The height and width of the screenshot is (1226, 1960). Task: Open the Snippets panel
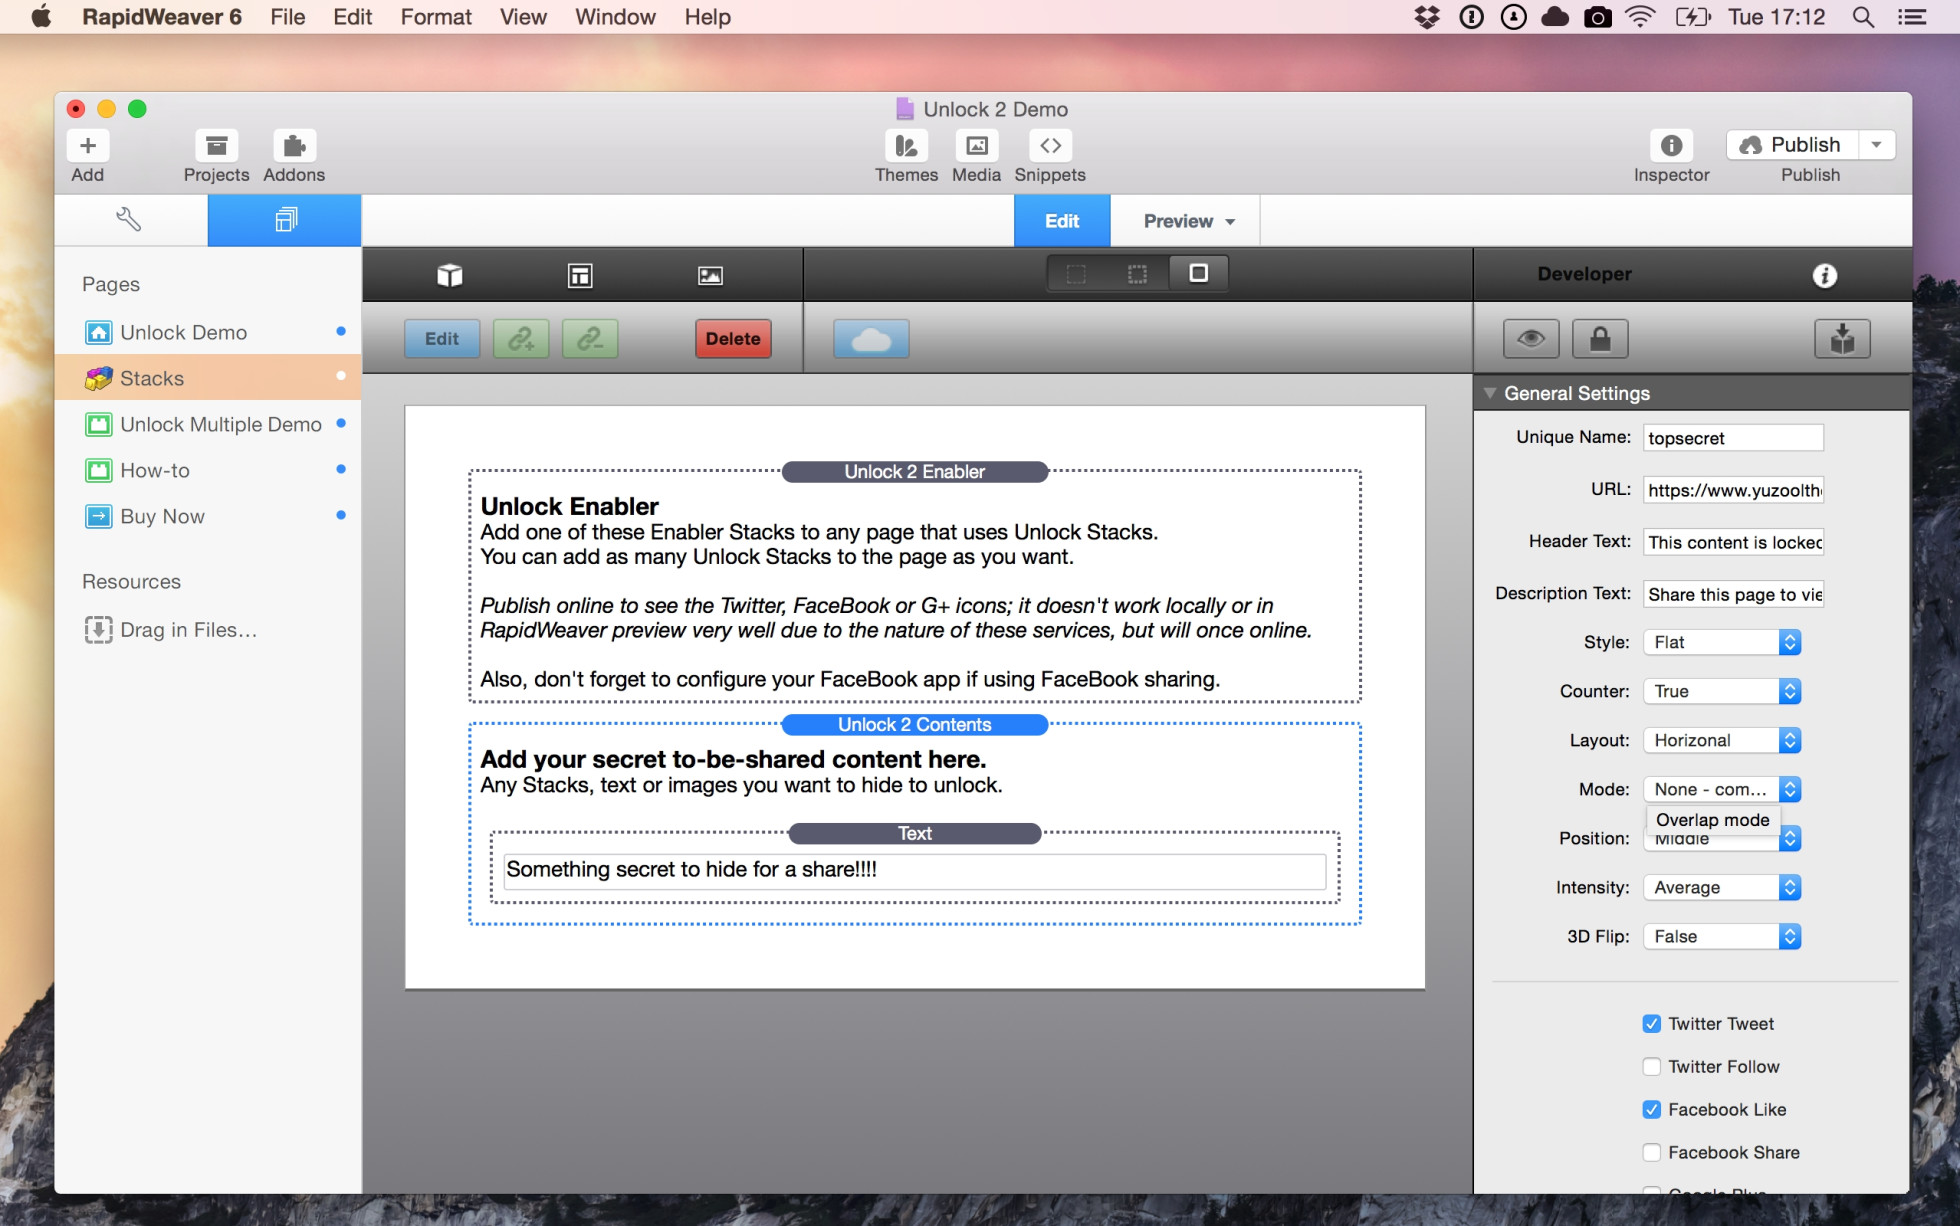click(x=1049, y=147)
